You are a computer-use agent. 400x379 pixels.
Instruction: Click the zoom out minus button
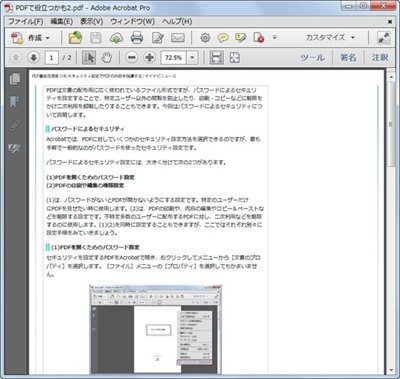[x=132, y=58]
